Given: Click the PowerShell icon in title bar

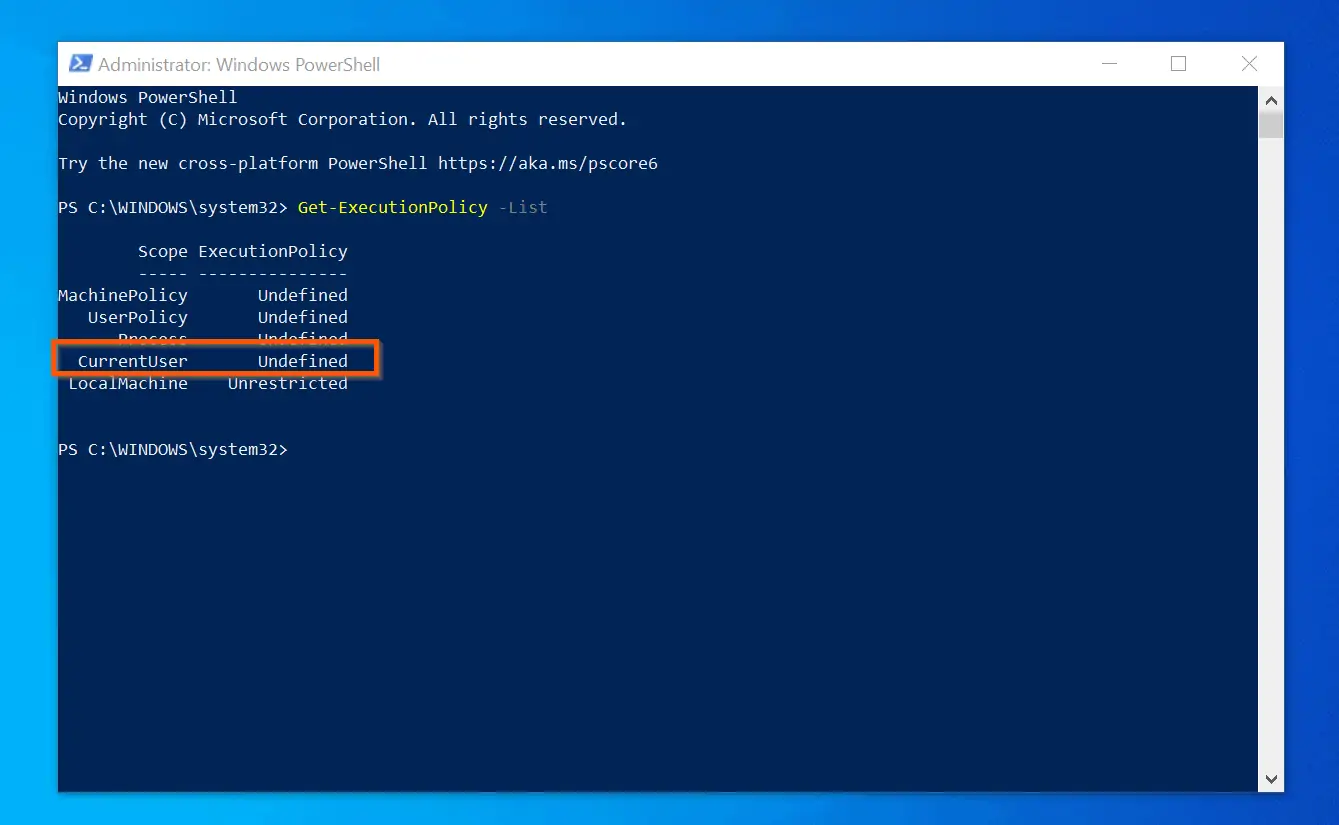Looking at the screenshot, I should (x=80, y=64).
